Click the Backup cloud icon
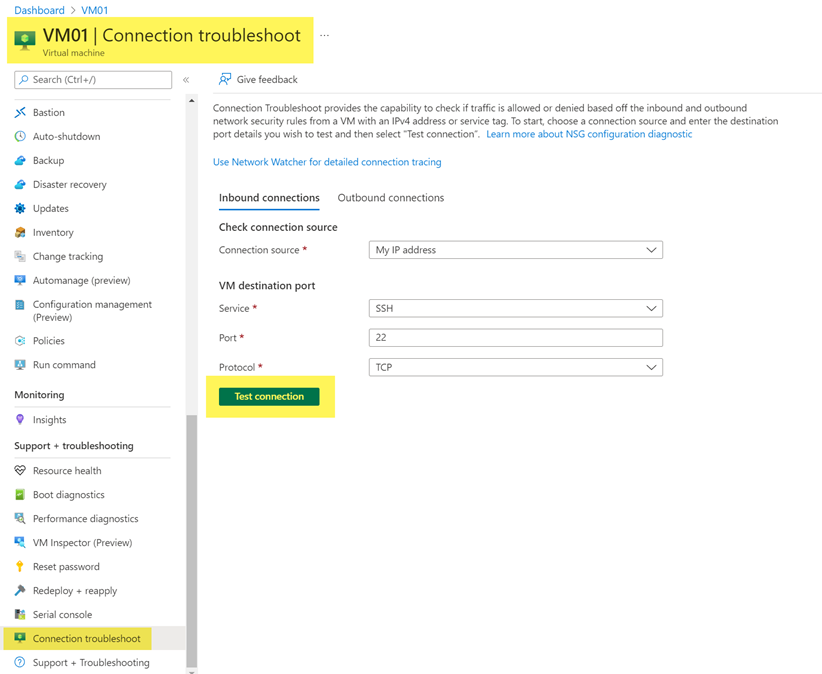 click(20, 160)
